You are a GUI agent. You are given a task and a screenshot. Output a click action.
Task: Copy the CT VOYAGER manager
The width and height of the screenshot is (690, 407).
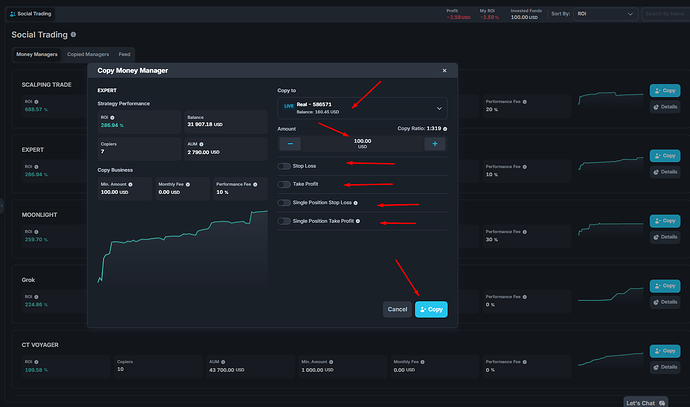pyautogui.click(x=665, y=351)
